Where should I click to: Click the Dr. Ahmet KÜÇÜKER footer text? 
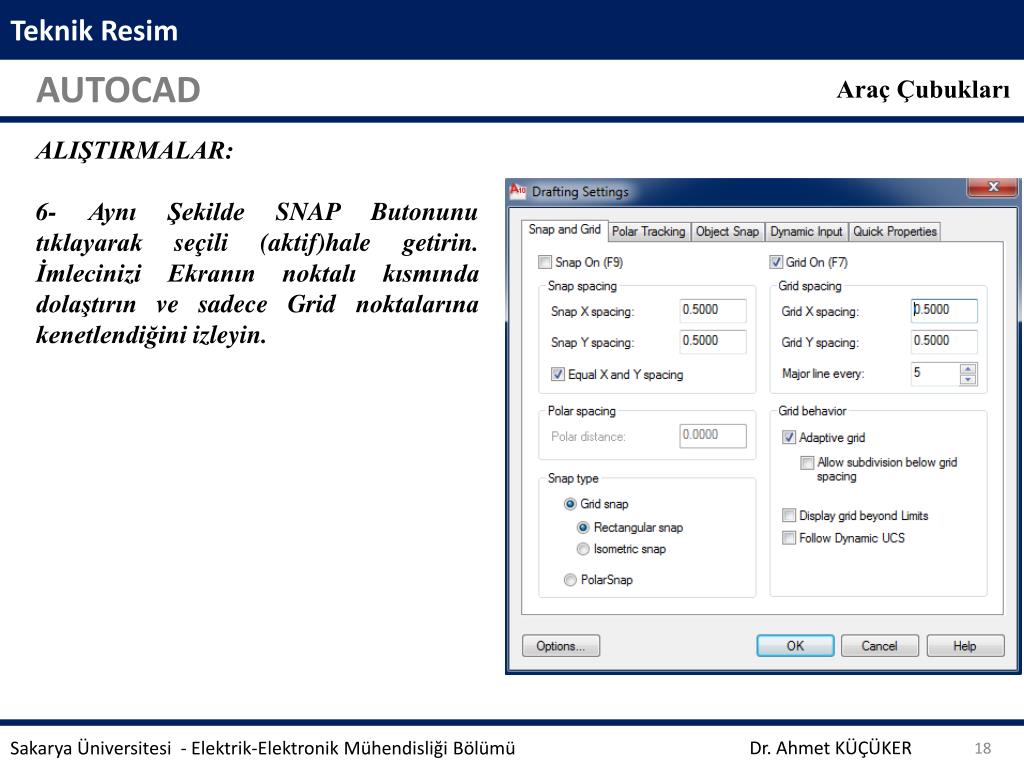[830, 748]
